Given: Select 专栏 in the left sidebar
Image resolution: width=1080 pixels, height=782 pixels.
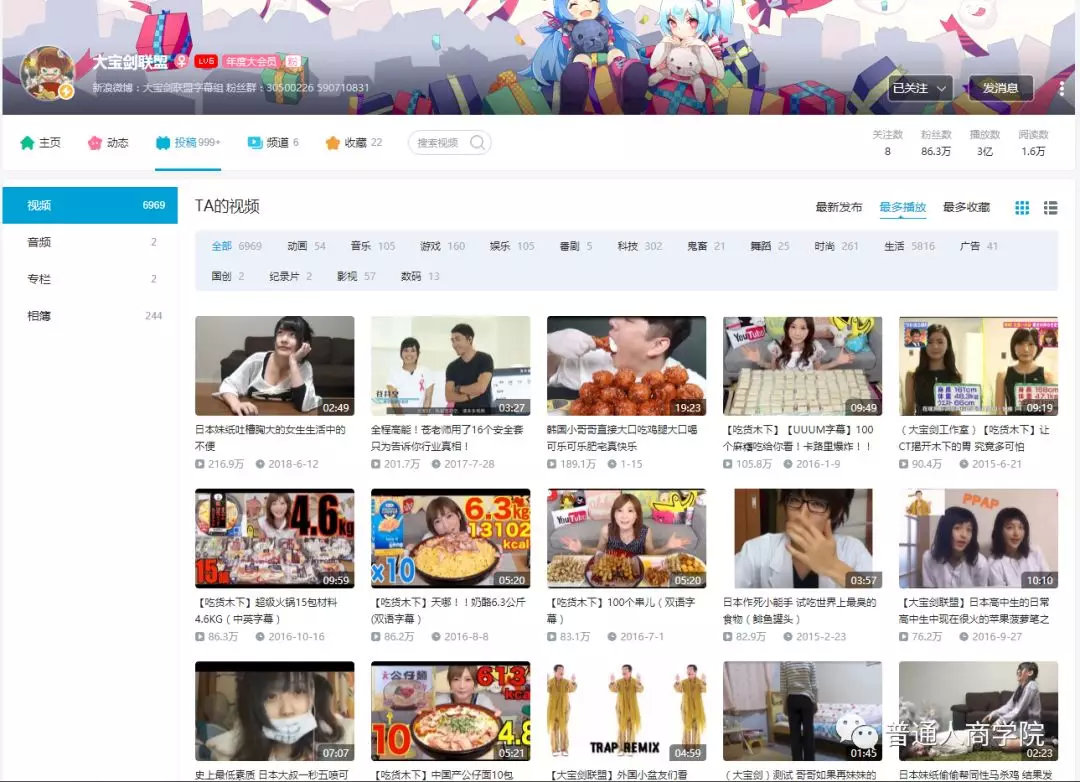Looking at the screenshot, I should click(90, 279).
